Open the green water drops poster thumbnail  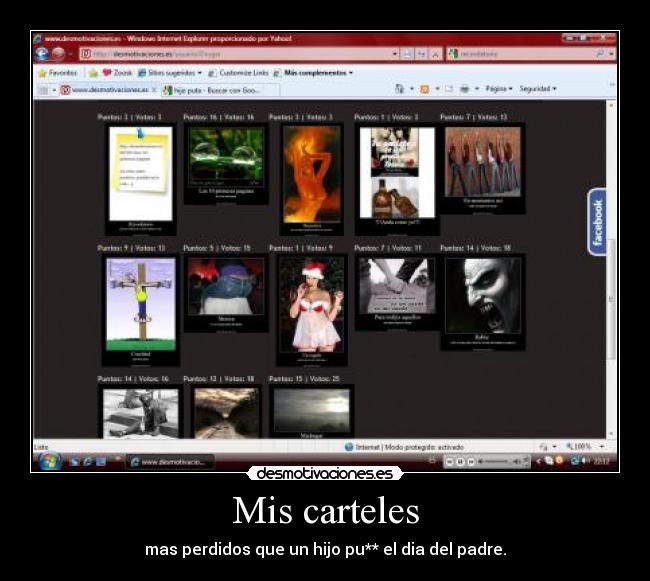point(226,164)
